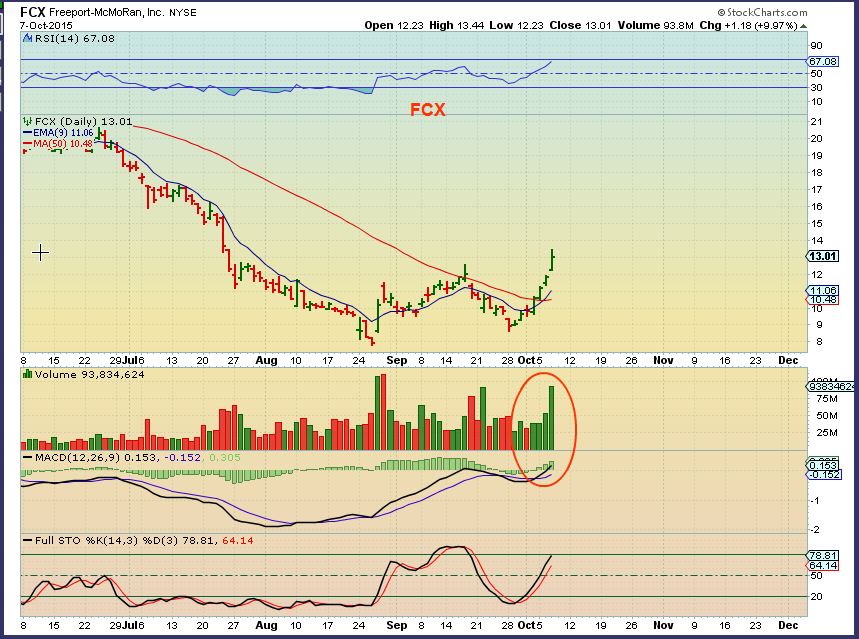Click the 13.01 last-price tag on the price axis
The height and width of the screenshot is (639, 859).
coord(823,256)
